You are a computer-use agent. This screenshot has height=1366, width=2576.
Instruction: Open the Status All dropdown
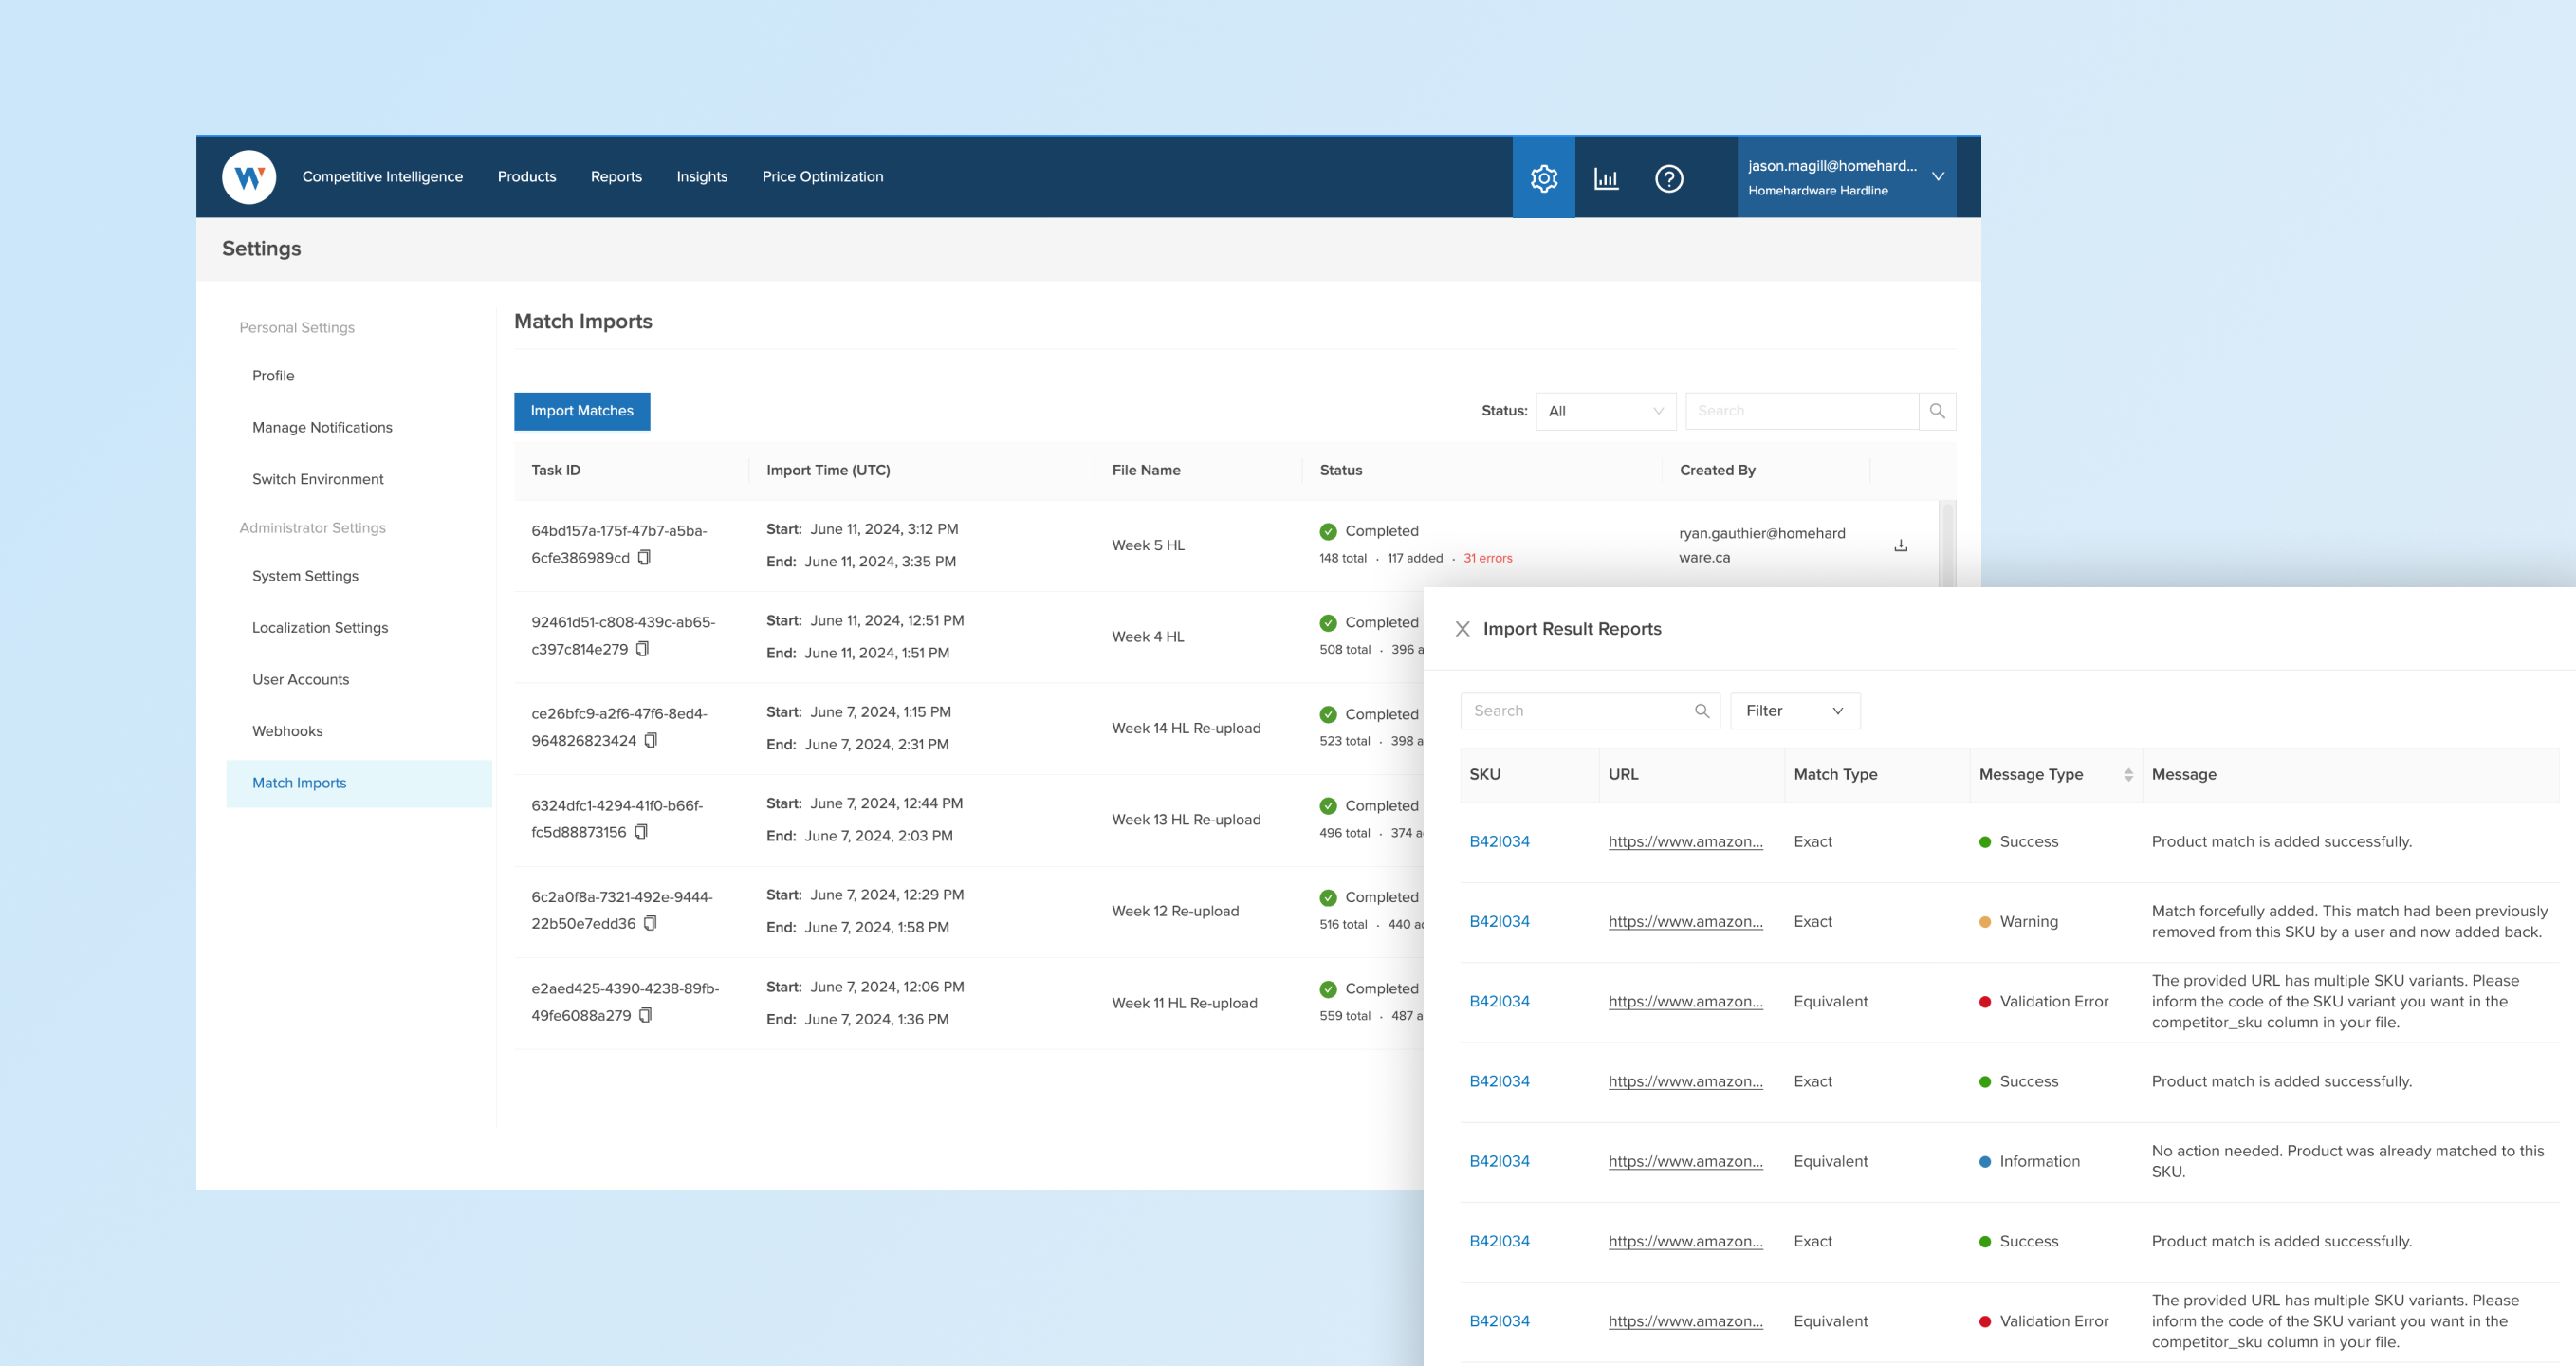tap(1605, 411)
